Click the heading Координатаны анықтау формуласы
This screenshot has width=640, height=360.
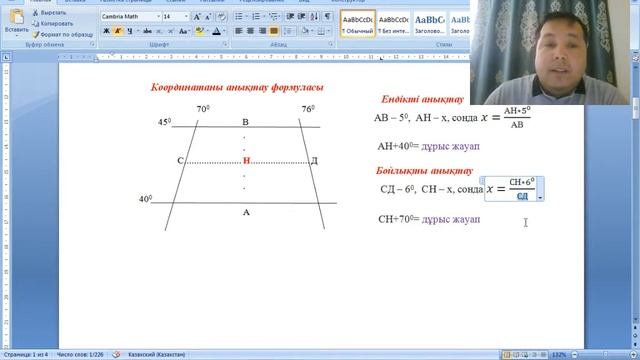[237, 87]
